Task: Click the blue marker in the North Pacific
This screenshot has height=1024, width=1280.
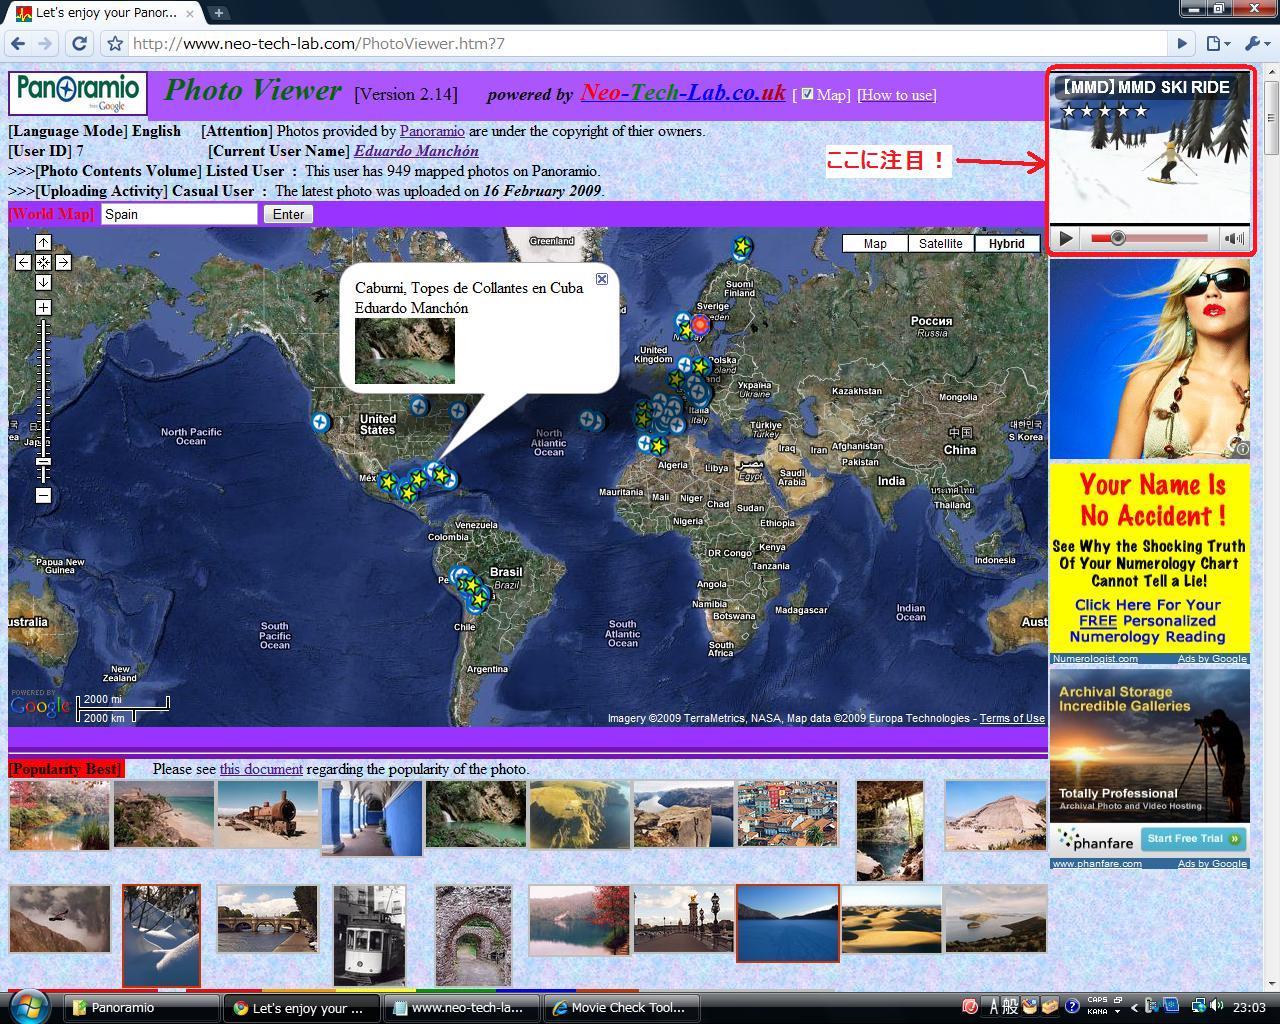Action: coord(320,422)
